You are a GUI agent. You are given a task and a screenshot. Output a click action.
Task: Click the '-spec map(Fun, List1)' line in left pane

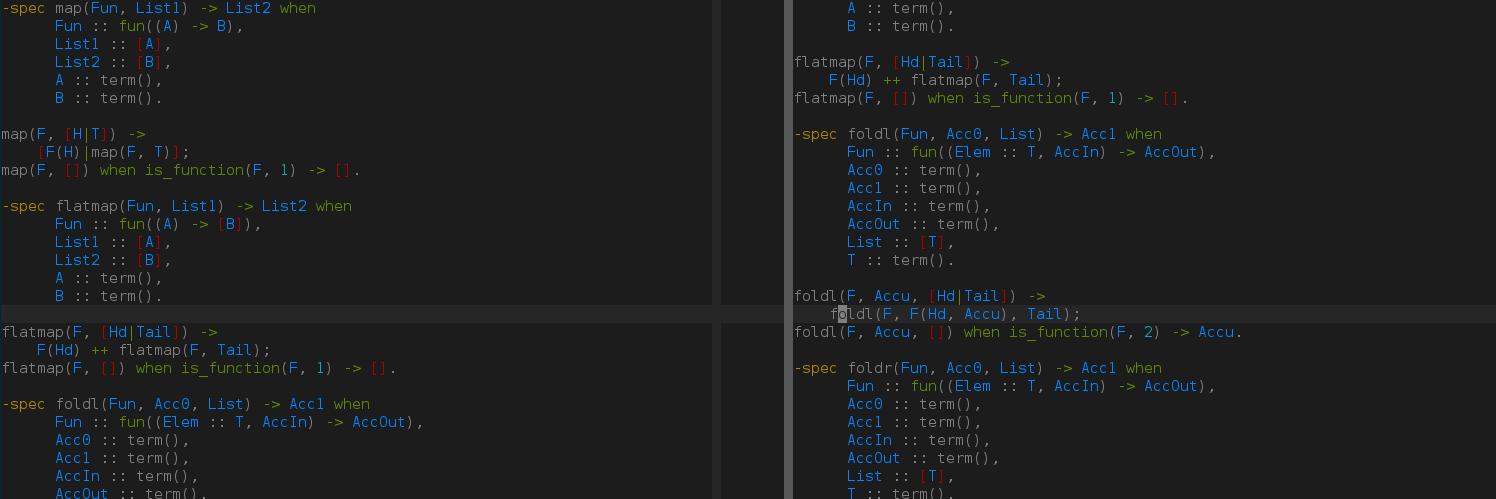[159, 8]
